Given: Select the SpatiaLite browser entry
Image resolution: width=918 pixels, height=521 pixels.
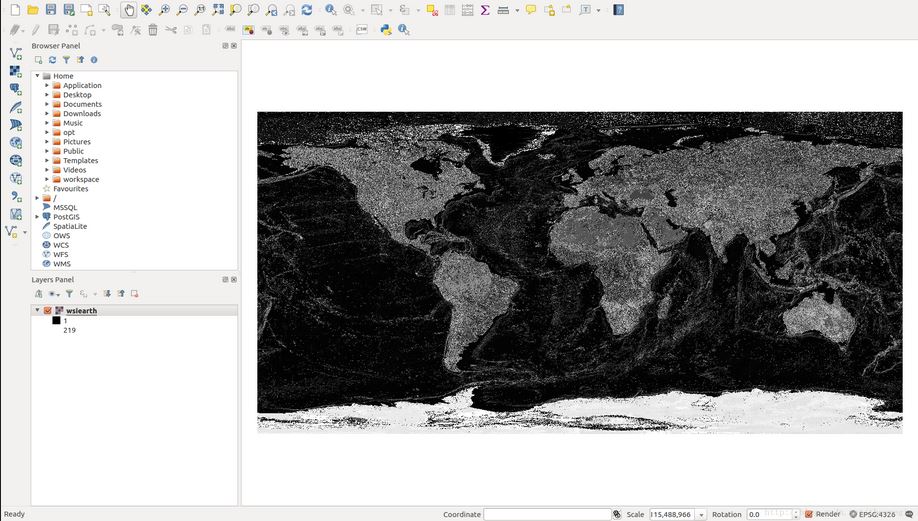Looking at the screenshot, I should pos(70,226).
